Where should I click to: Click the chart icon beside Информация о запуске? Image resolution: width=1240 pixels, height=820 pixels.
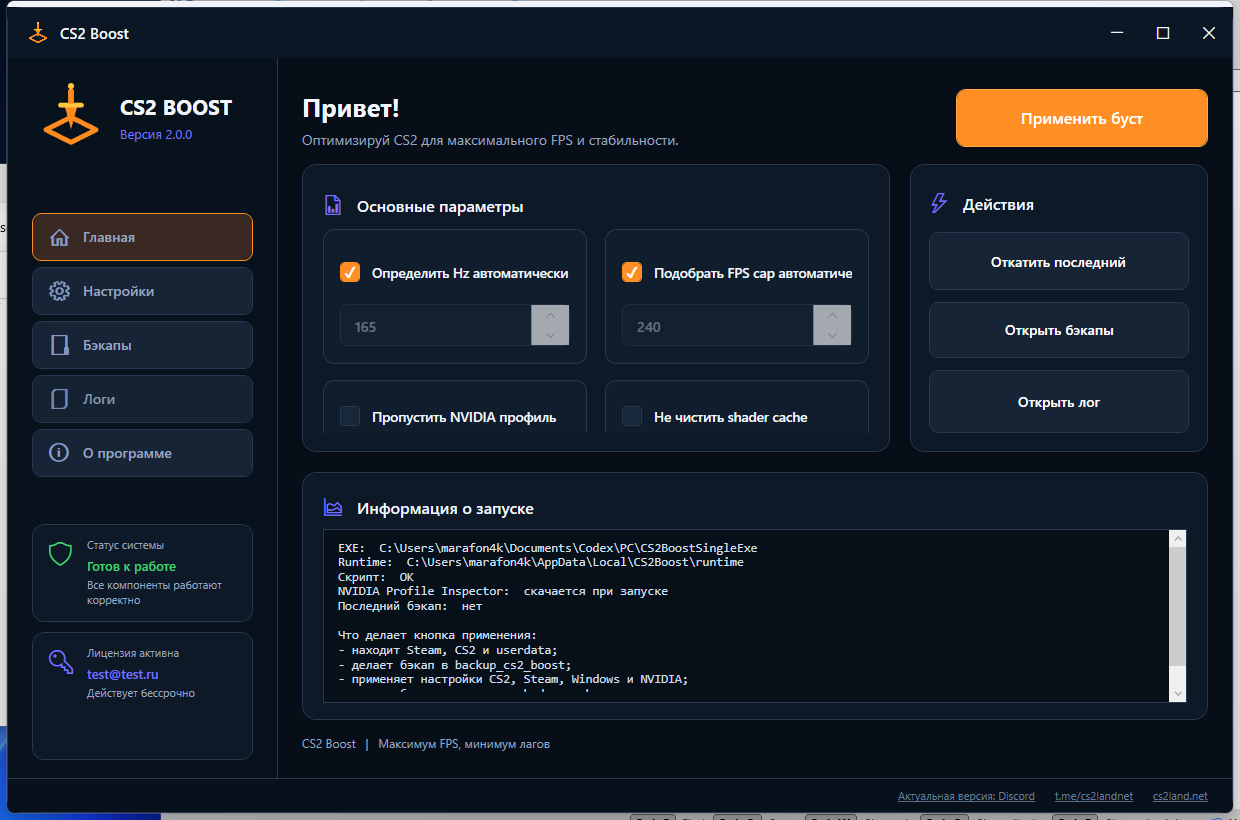(x=333, y=508)
